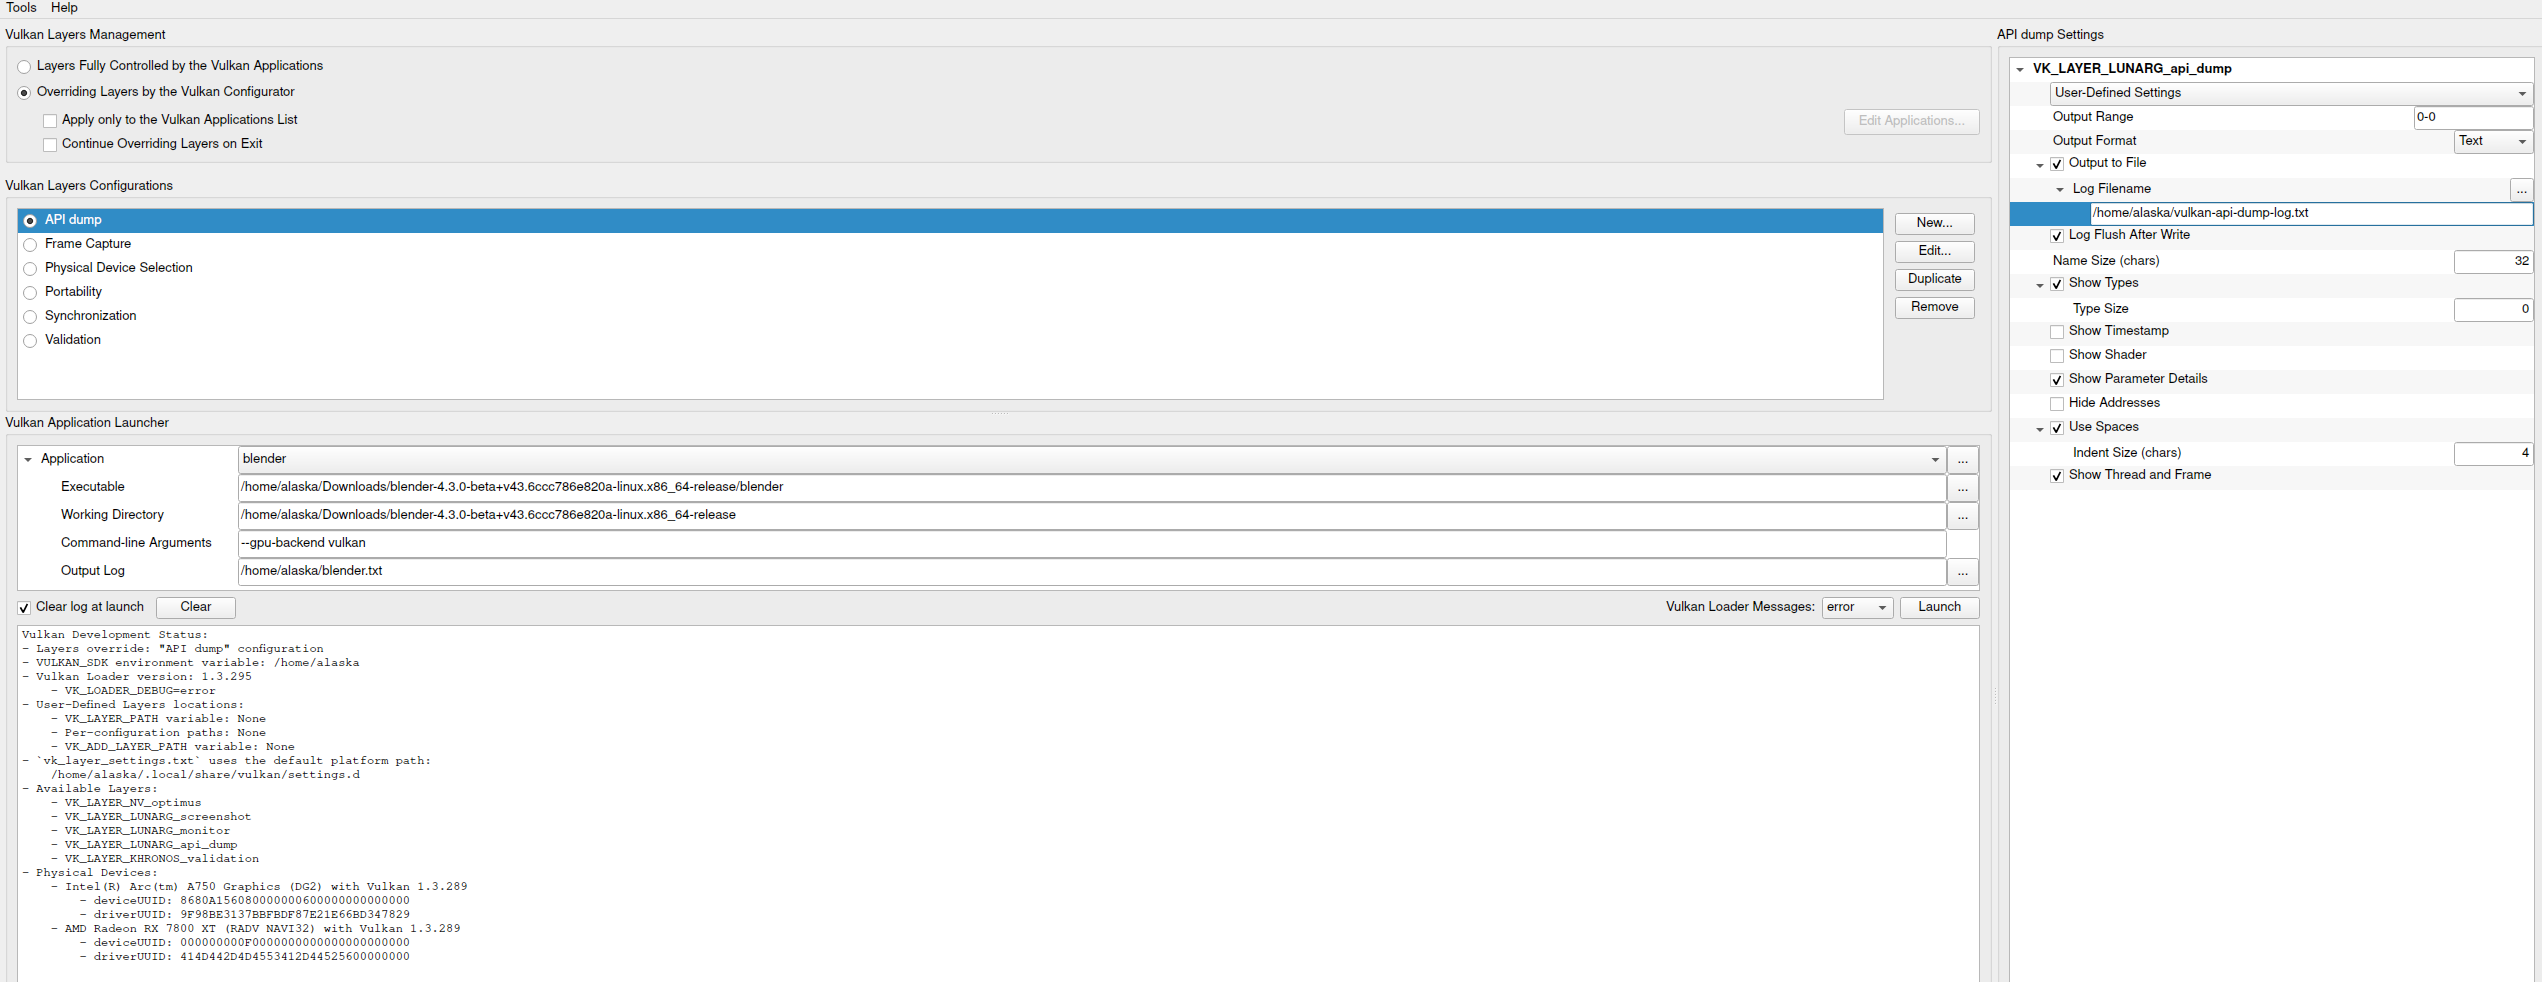Click the Command-line Arguments input field

pos(1090,543)
